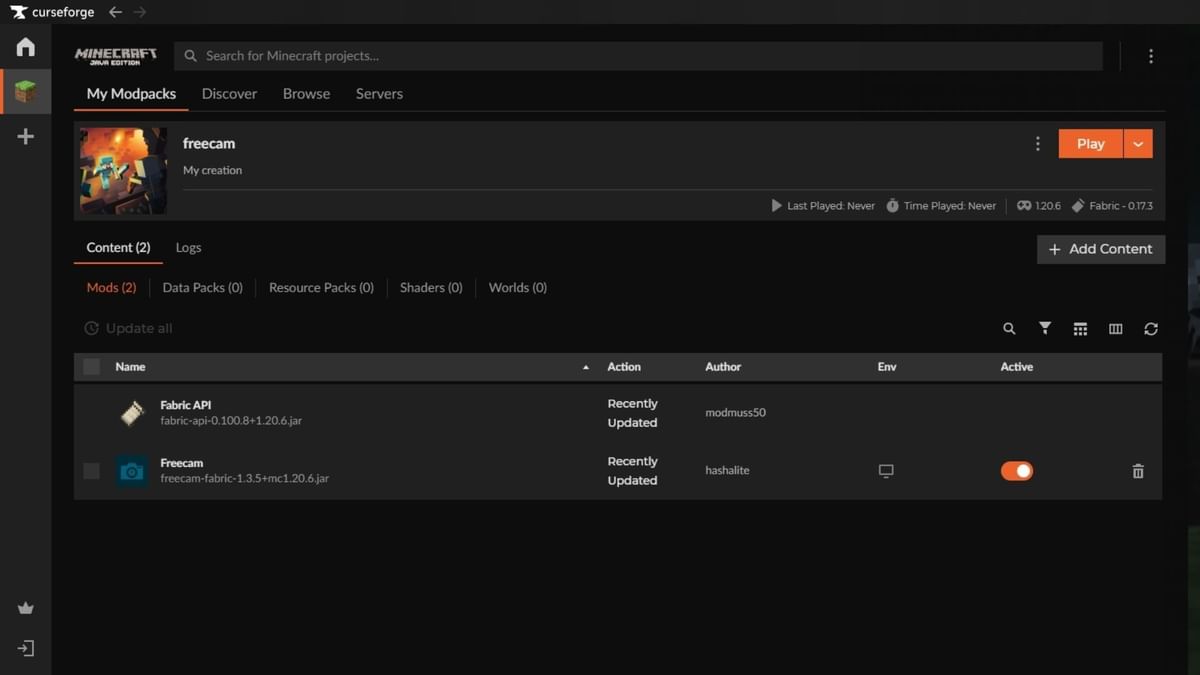Search mods using the magnifier icon
The width and height of the screenshot is (1200, 675).
pyautogui.click(x=1009, y=329)
